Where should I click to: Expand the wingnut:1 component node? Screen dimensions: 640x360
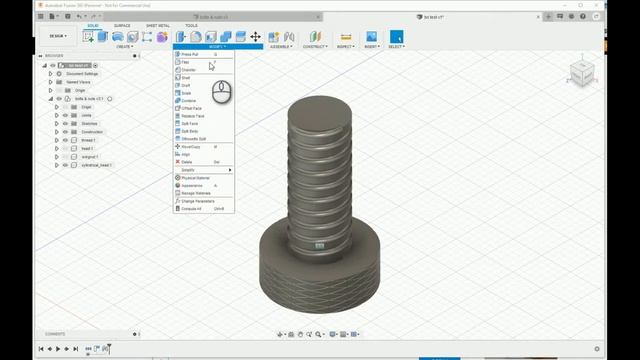pos(57,157)
